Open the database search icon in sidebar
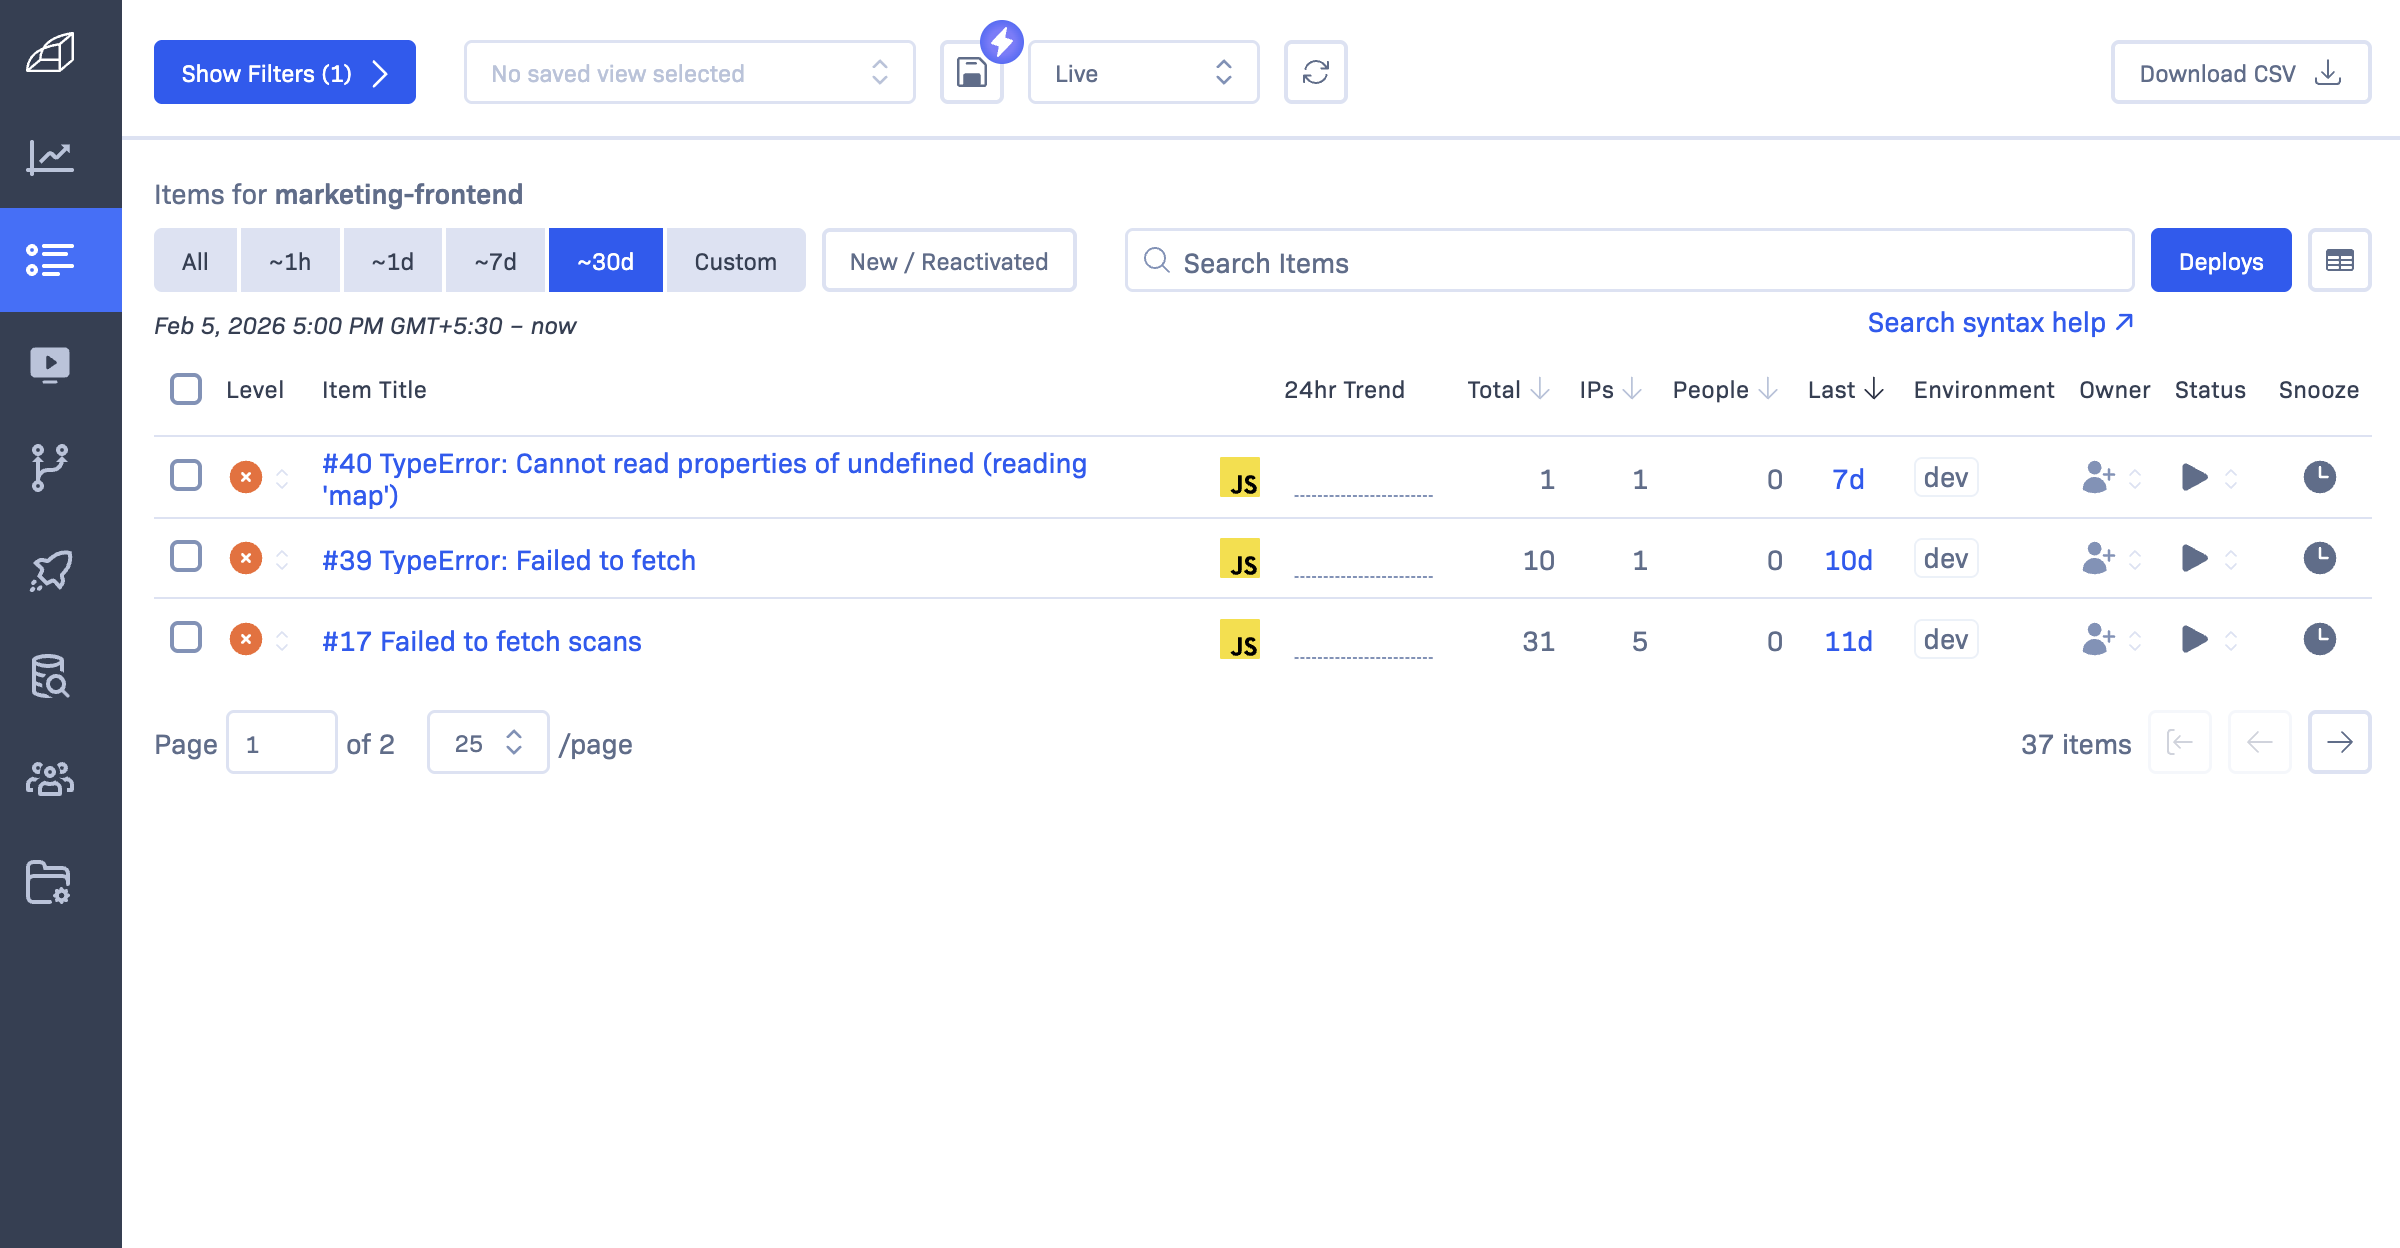Screen dimensions: 2400x1248 pos(50,676)
